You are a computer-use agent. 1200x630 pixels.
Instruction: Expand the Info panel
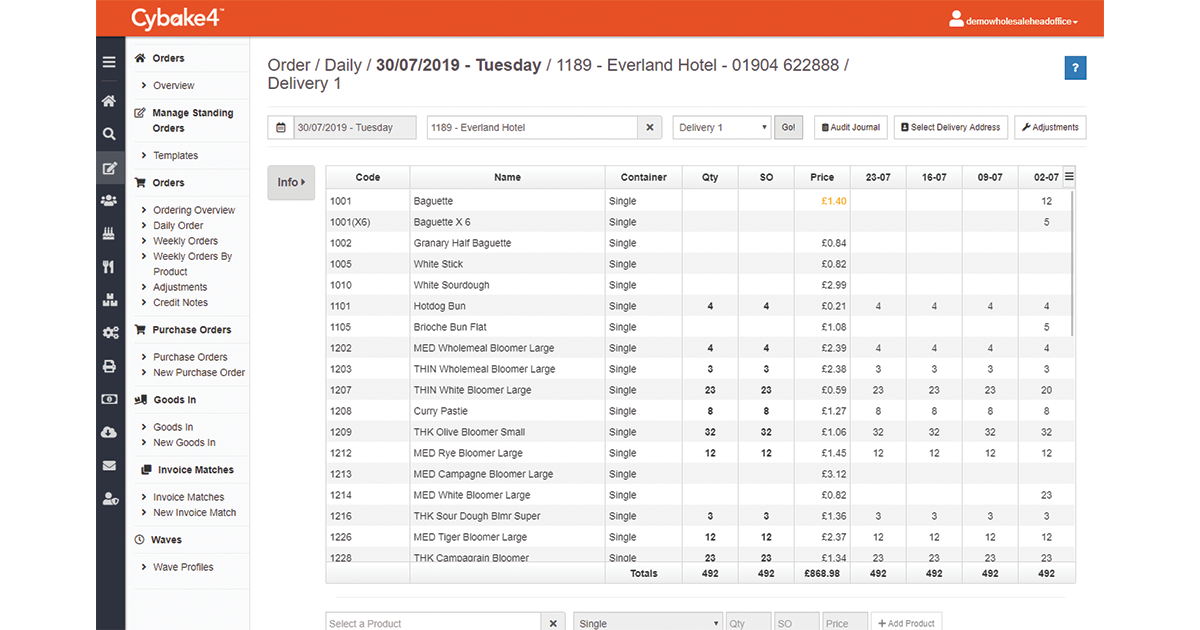pos(290,183)
